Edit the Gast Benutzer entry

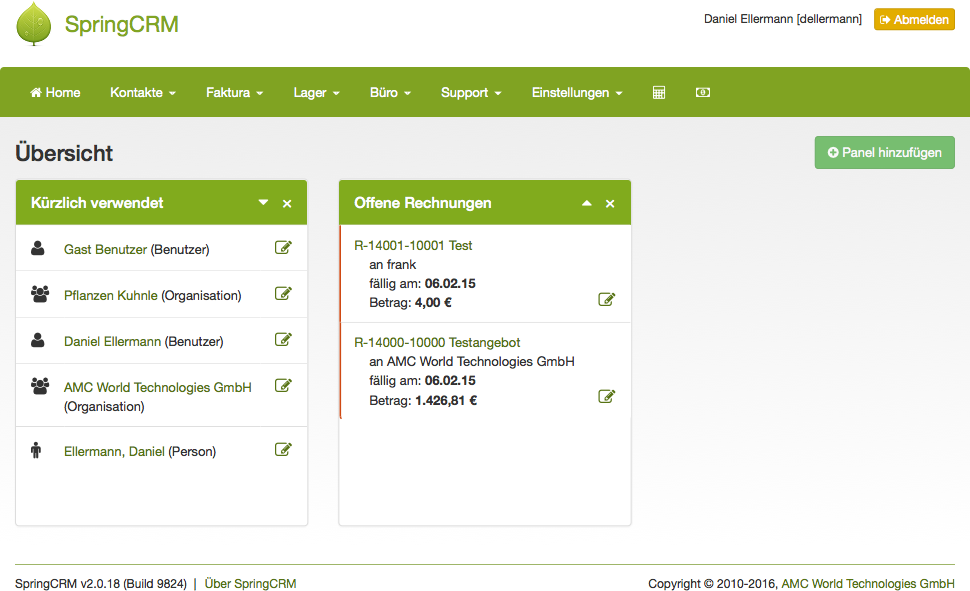coord(283,248)
